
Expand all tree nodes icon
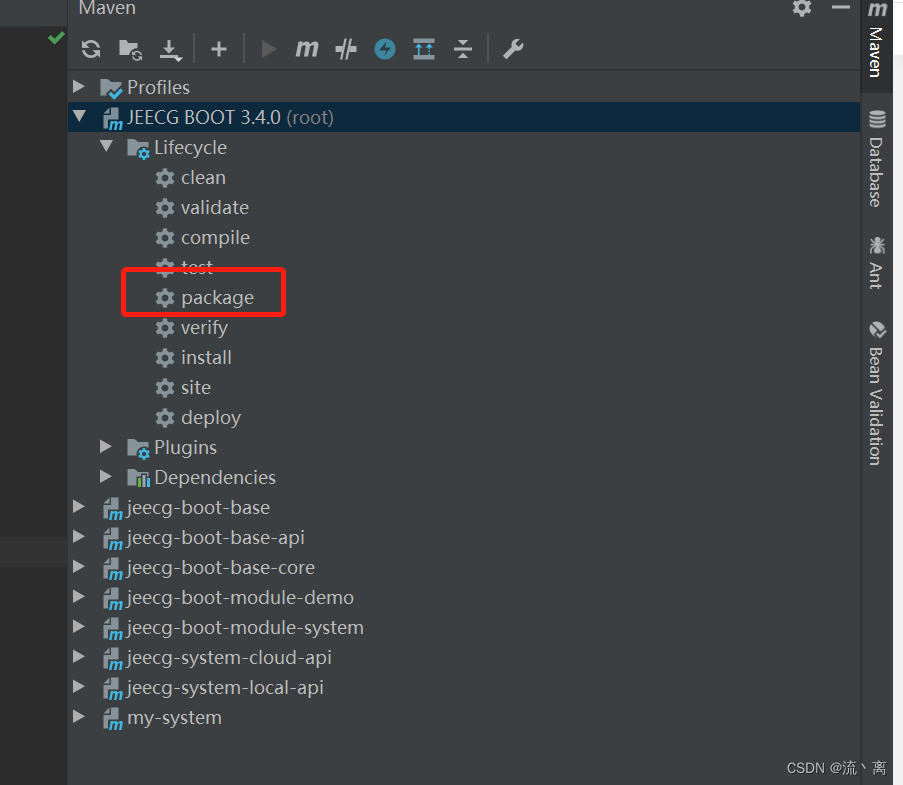click(424, 49)
